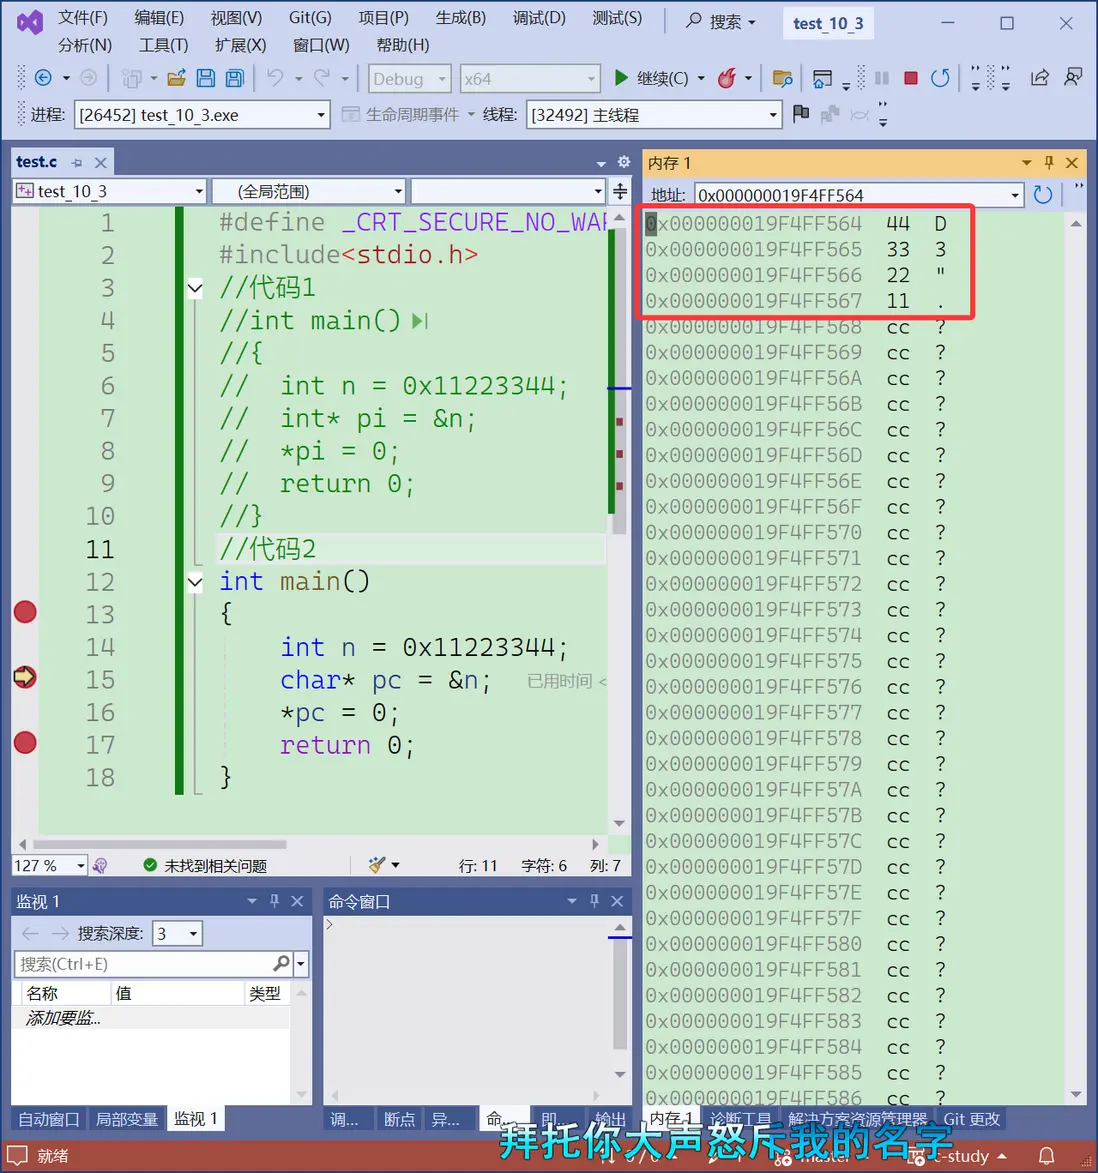
Task: Refresh the memory window with the reload icon
Action: [x=1043, y=195]
